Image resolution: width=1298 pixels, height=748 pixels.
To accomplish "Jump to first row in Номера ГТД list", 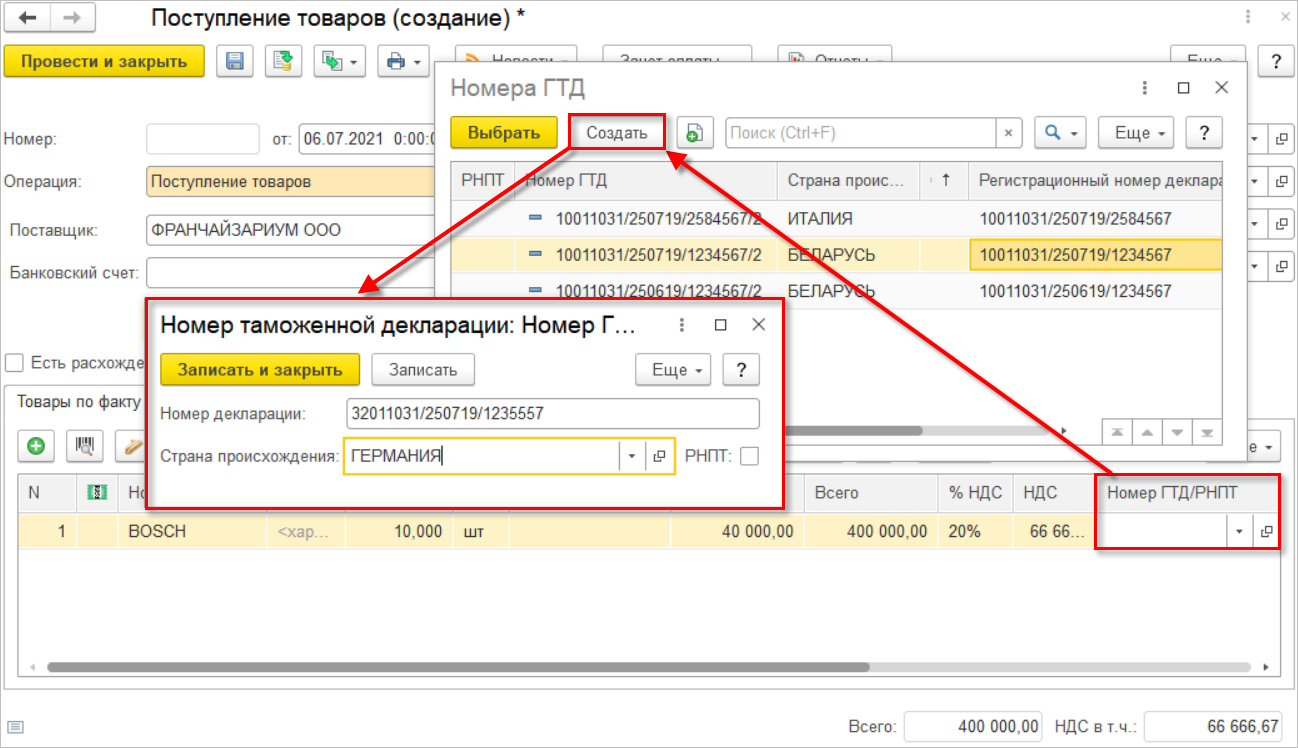I will click(1119, 432).
